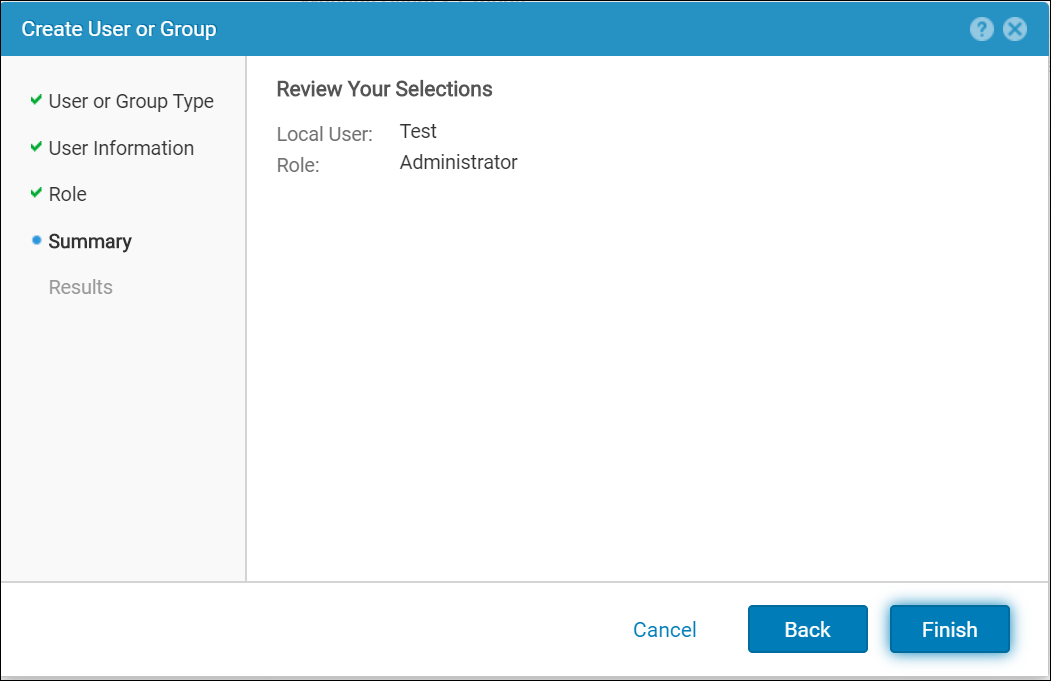Go back with the Back button

[x=807, y=629]
